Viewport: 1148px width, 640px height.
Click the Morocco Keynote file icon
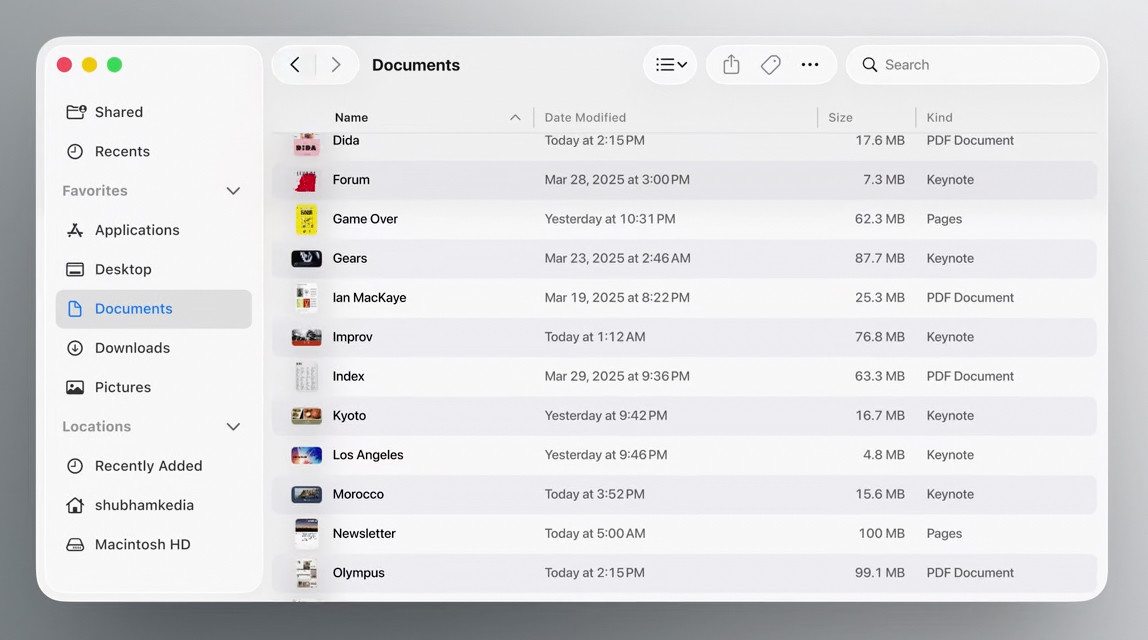(306, 494)
